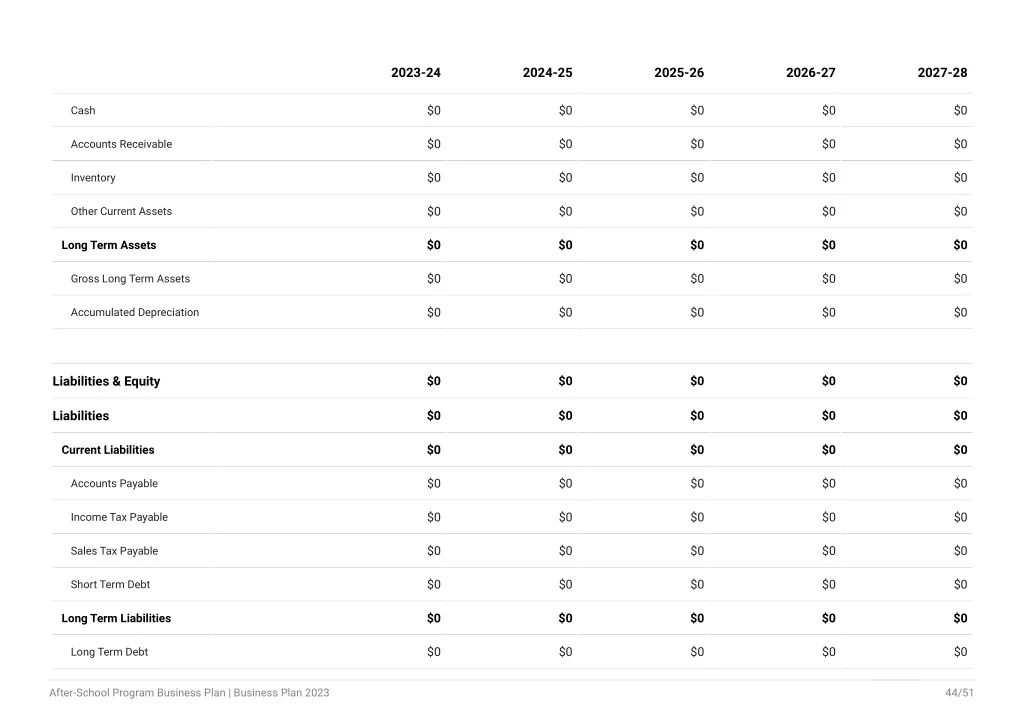Click the Other Current Assets label
This screenshot has height=724, width=1024.
[x=121, y=212]
